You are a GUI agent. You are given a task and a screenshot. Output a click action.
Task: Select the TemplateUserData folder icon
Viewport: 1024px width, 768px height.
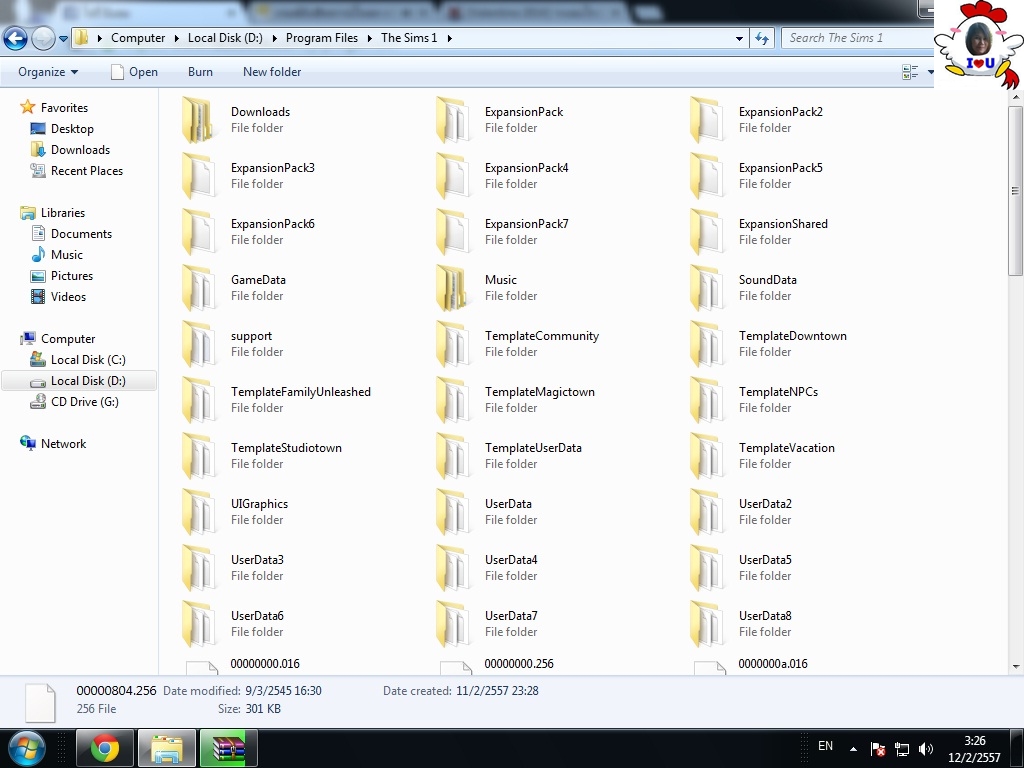pos(453,456)
